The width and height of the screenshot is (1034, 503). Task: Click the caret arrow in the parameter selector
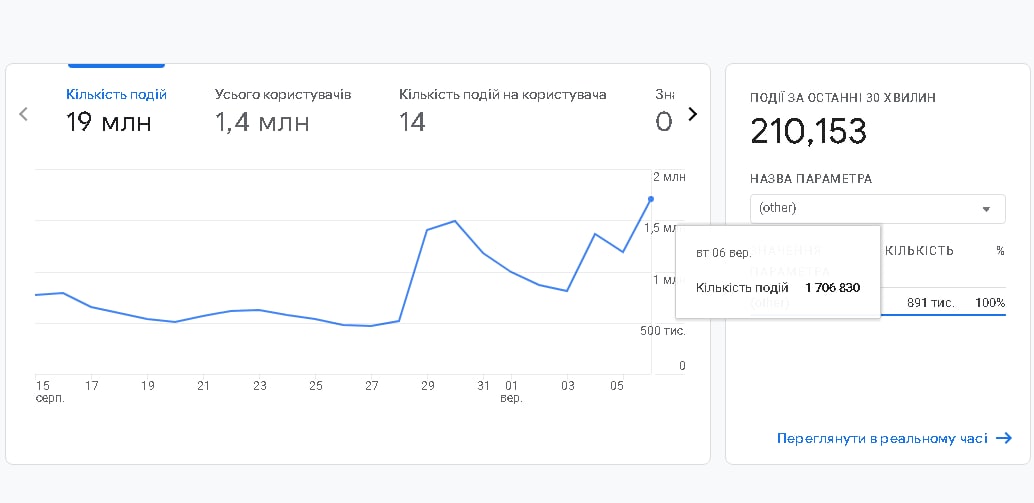(986, 209)
